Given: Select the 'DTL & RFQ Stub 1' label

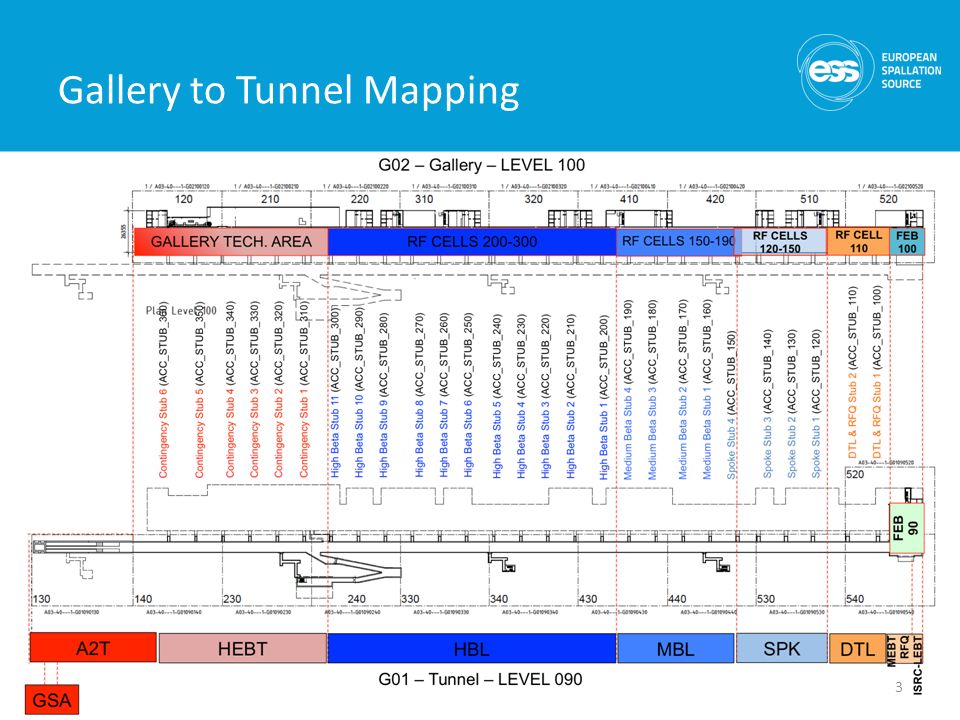Looking at the screenshot, I should (876, 416).
